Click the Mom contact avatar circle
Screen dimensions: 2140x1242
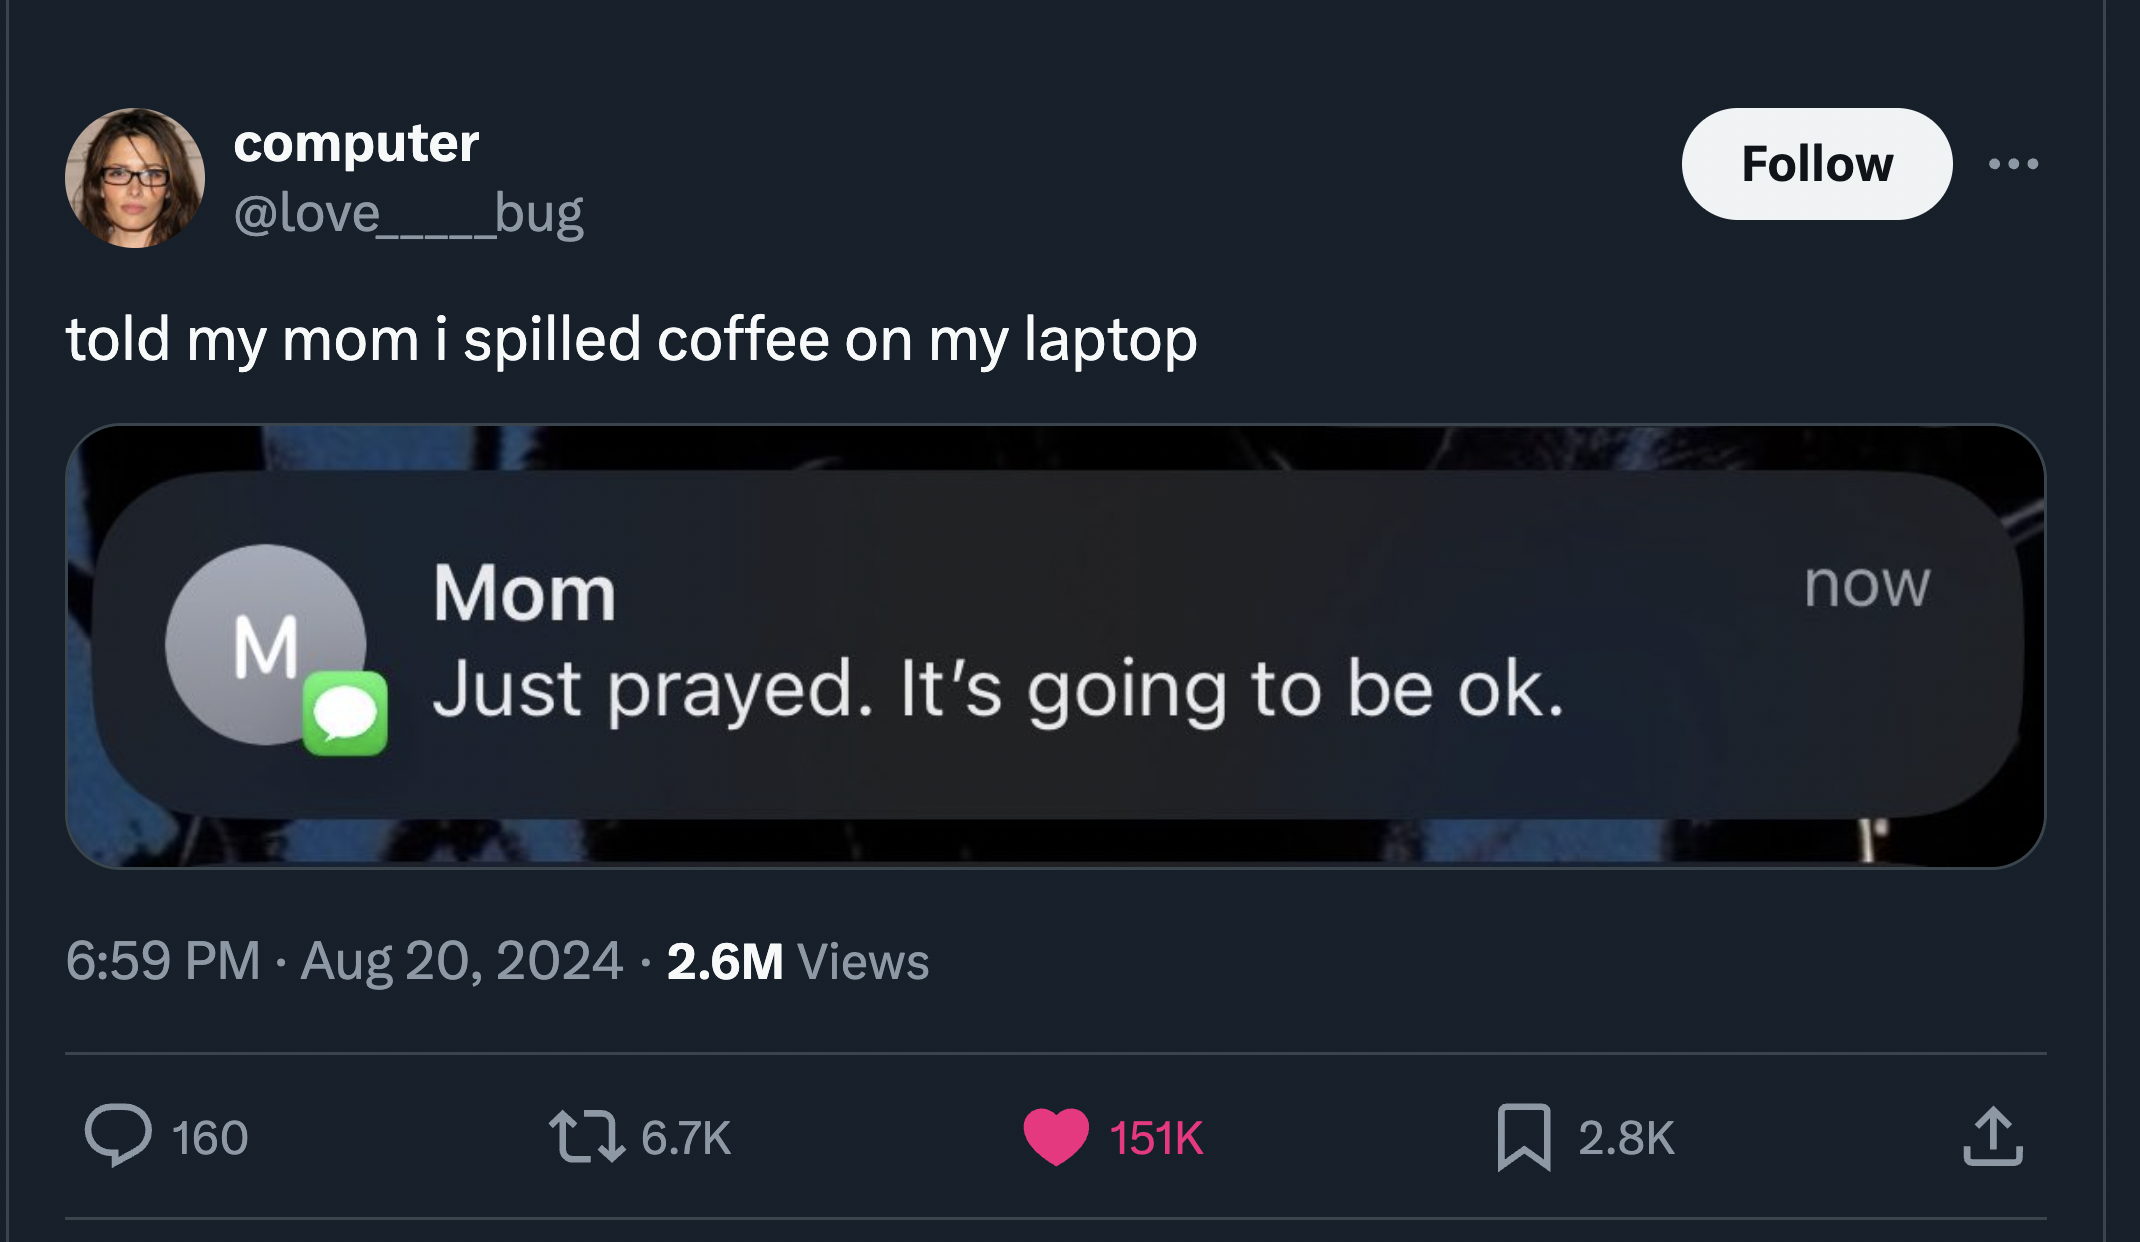(x=266, y=645)
